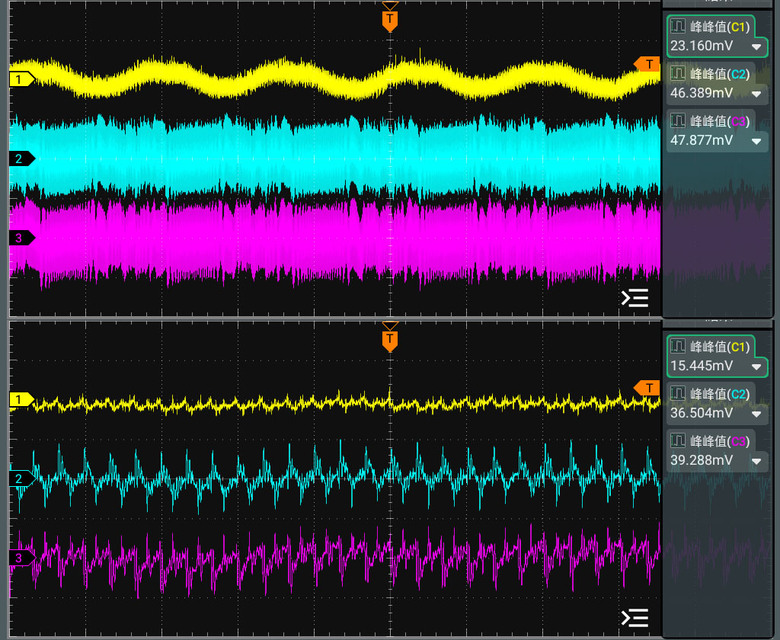Expand the 23.160mV C1 measurement dropdown
This screenshot has height=640, width=780.
[x=757, y=47]
